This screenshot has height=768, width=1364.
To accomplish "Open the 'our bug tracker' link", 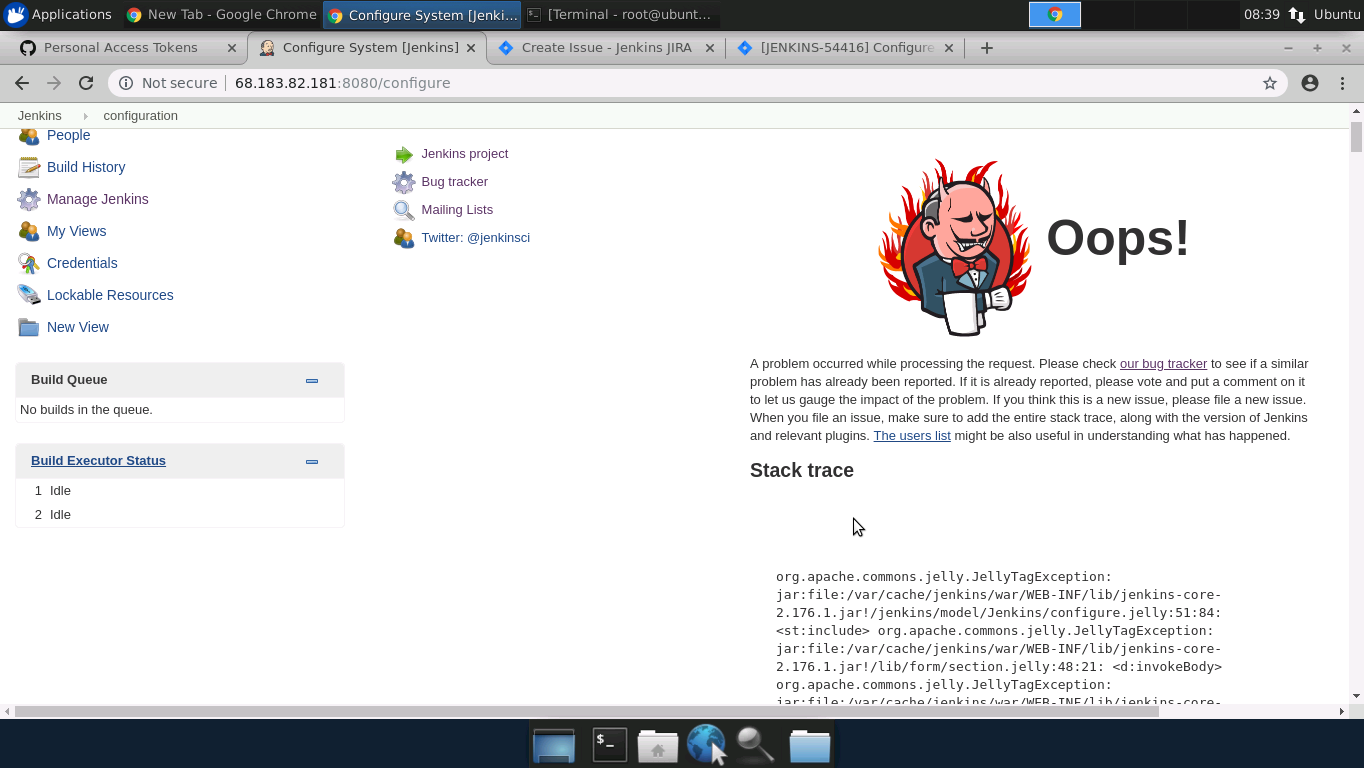I will click(x=1163, y=364).
